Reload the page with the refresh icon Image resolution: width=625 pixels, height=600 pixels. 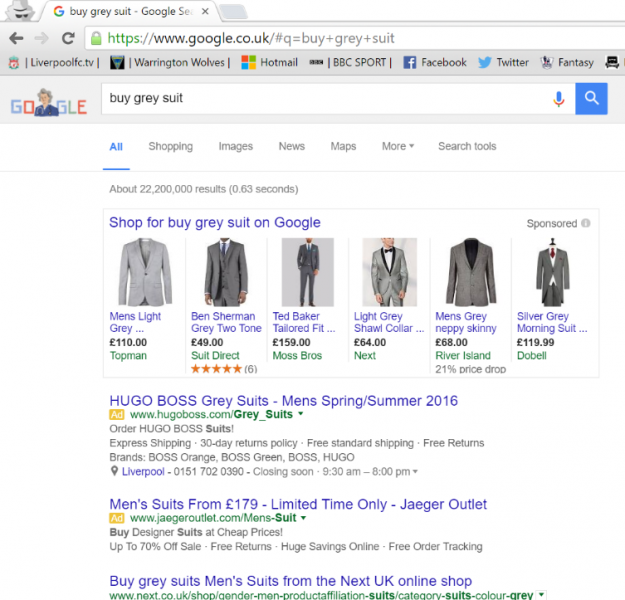pos(68,38)
